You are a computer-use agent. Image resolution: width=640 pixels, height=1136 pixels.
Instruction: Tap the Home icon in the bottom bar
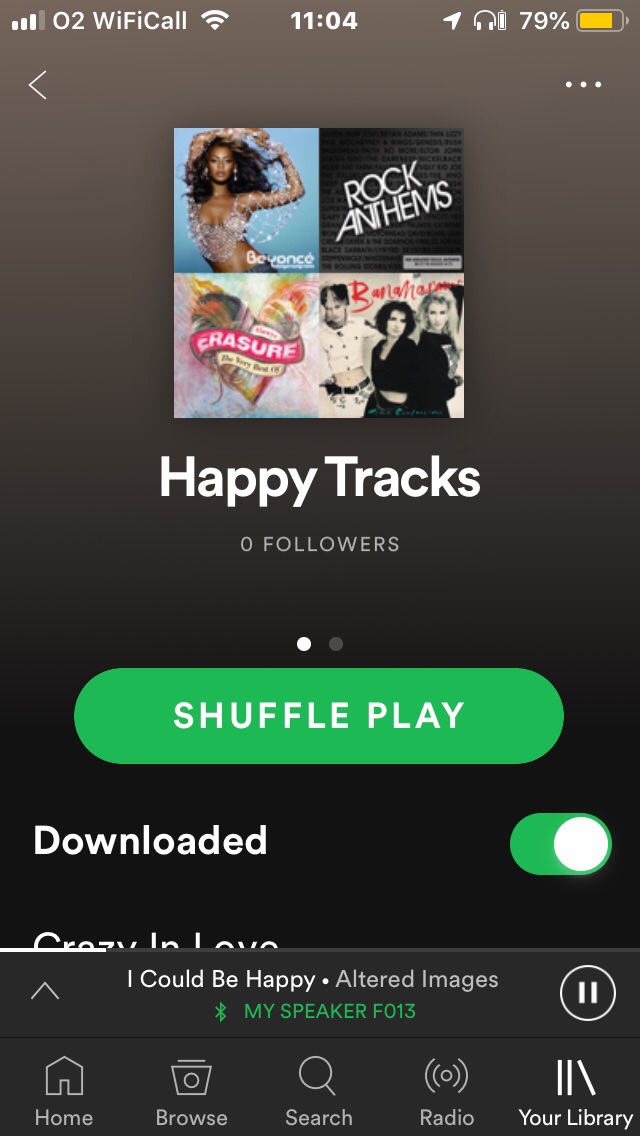(x=65, y=1075)
